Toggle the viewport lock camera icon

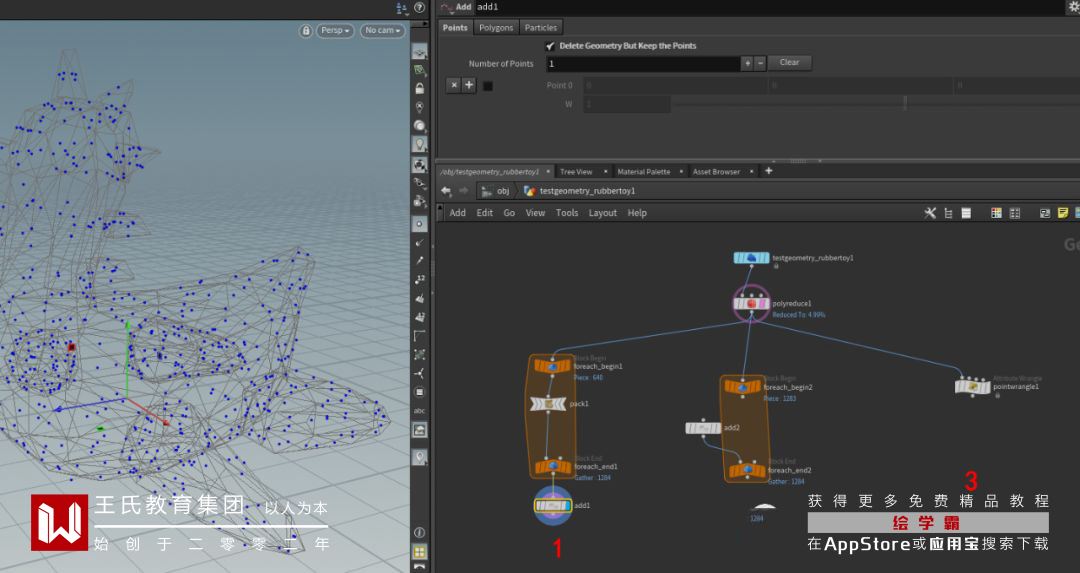(306, 31)
